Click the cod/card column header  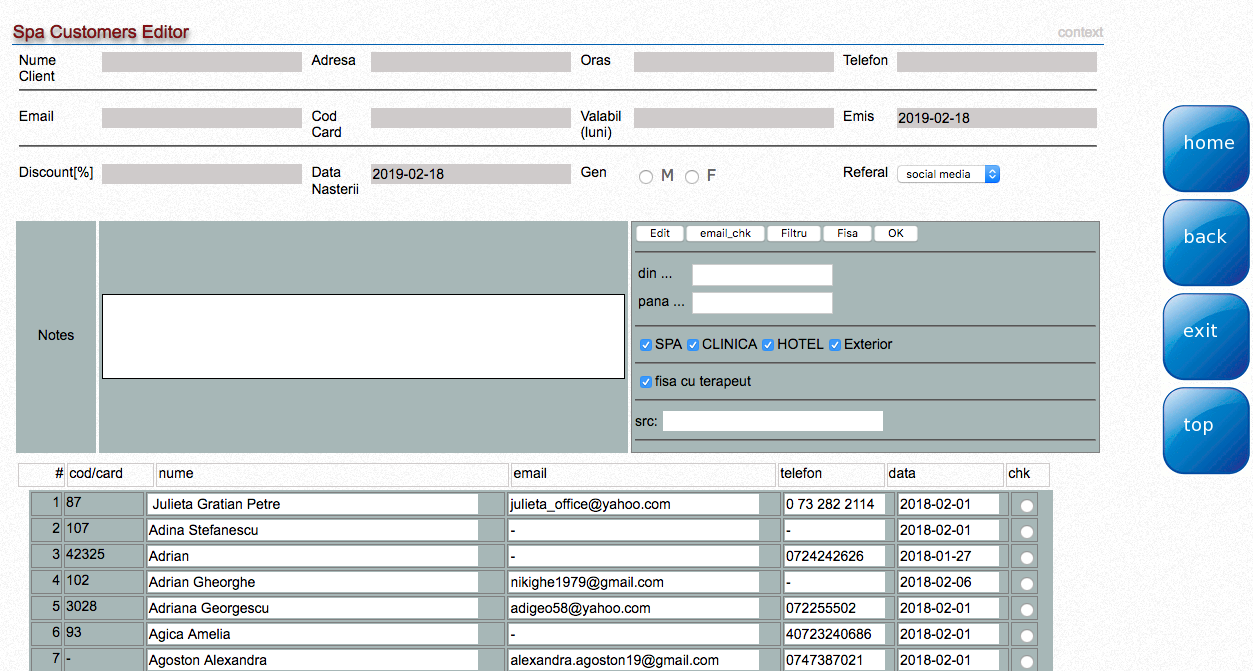110,474
